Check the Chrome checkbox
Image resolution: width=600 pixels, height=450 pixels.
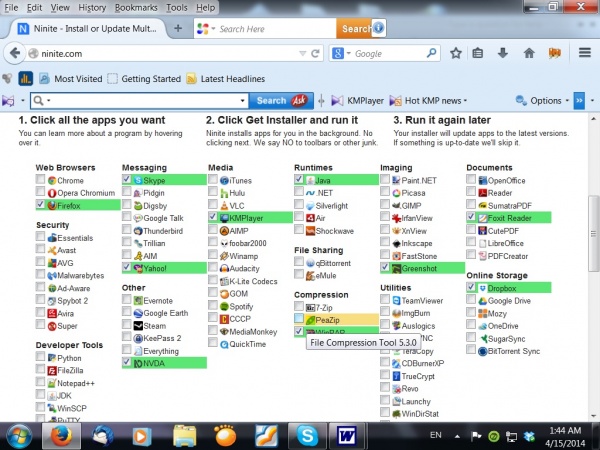point(40,179)
